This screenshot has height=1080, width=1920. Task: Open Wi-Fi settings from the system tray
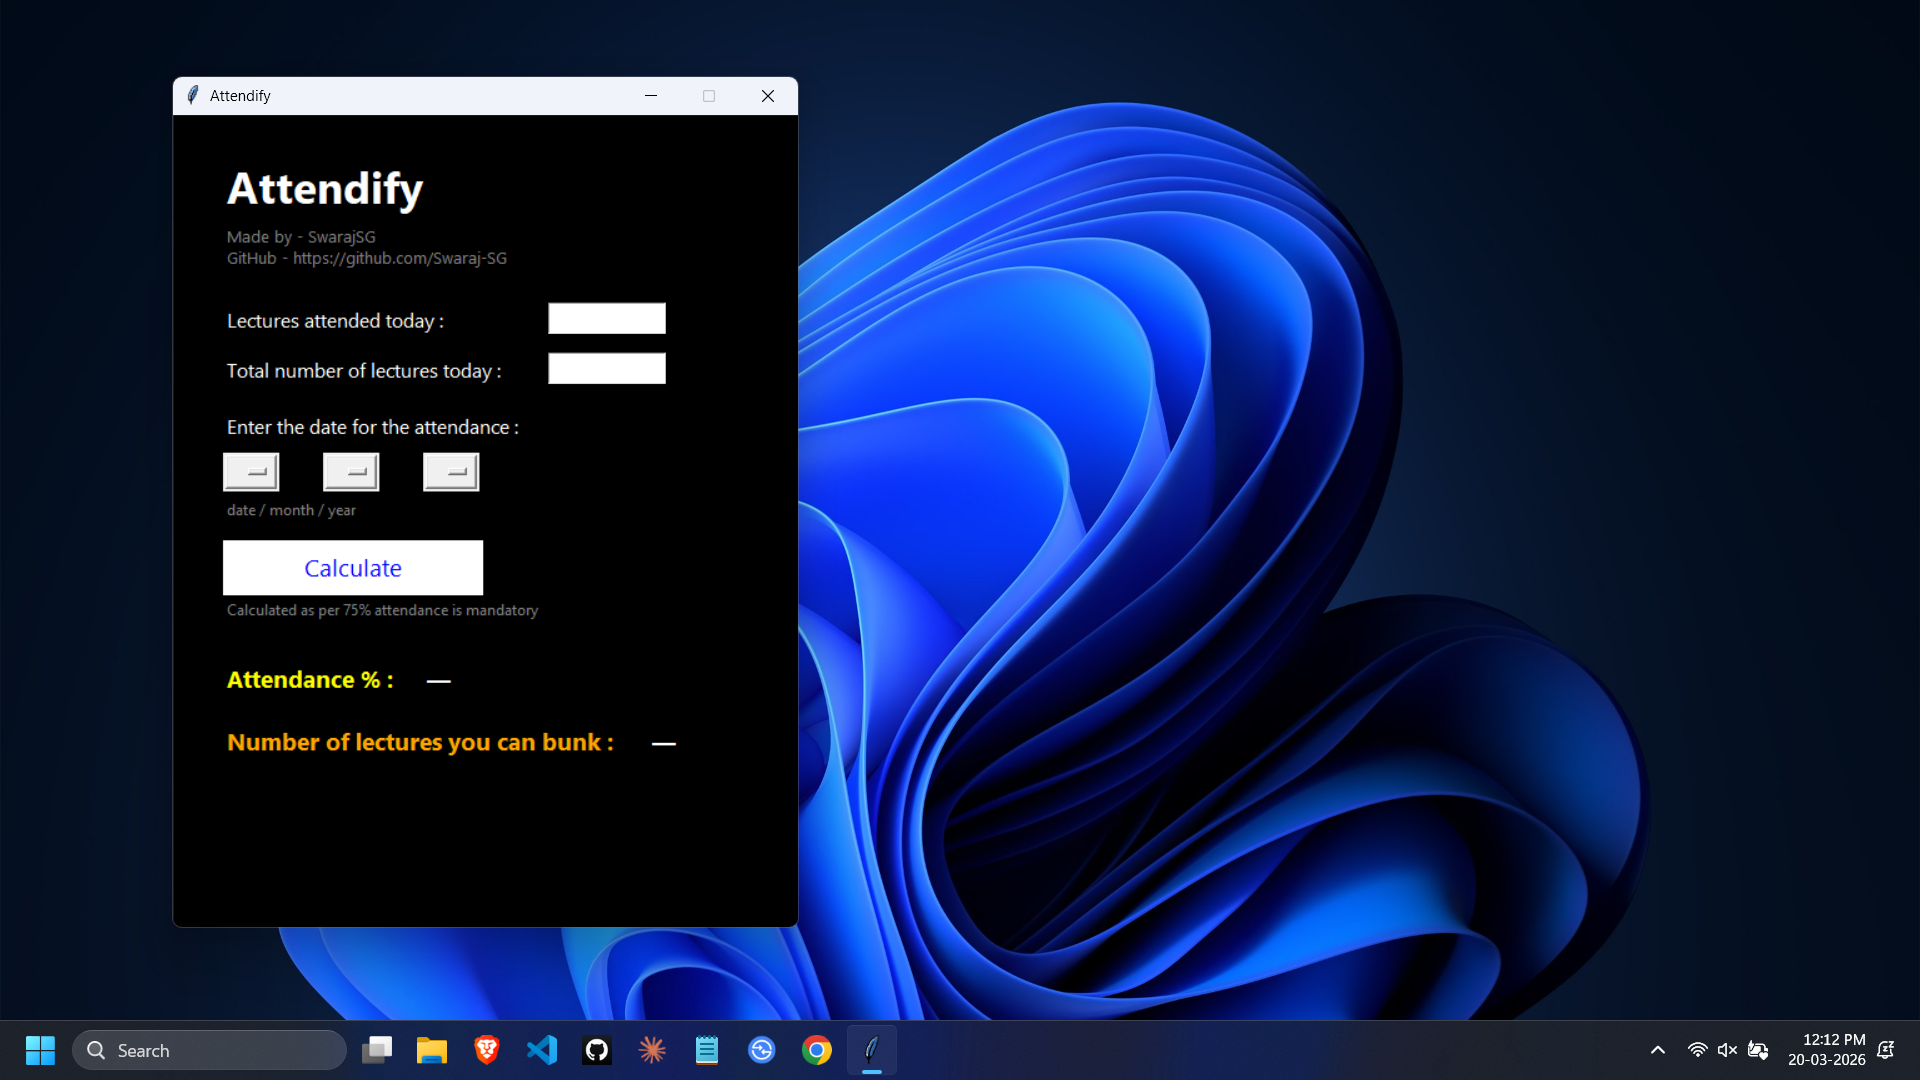tap(1698, 1050)
